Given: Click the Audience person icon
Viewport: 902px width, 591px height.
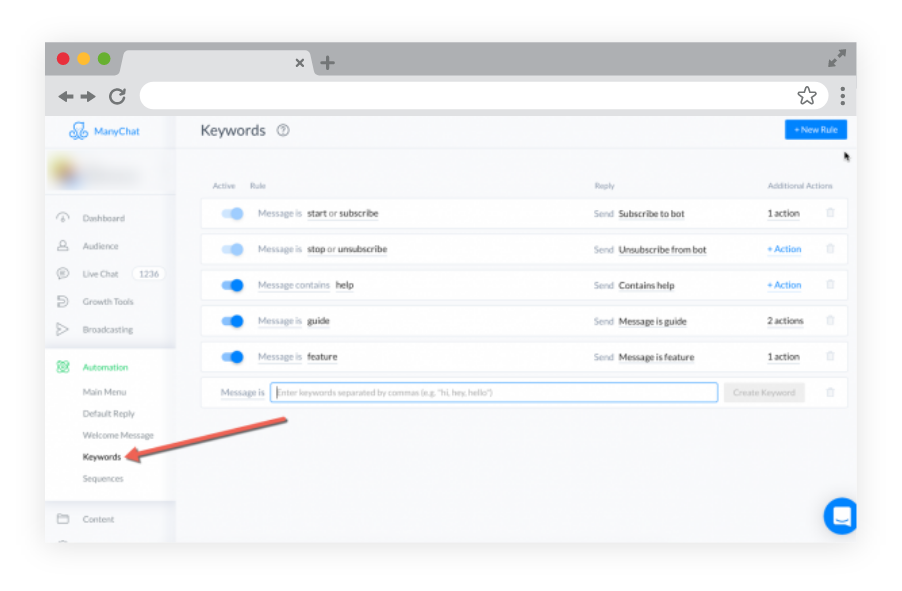Looking at the screenshot, I should (63, 246).
